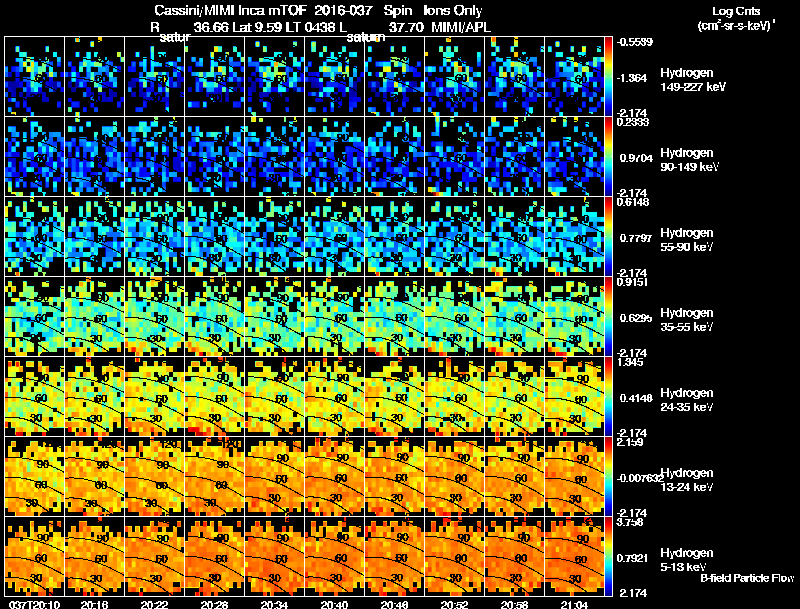800x609 pixels.
Task: Open the 90-149 keV panel at 20:34
Action: click(274, 157)
